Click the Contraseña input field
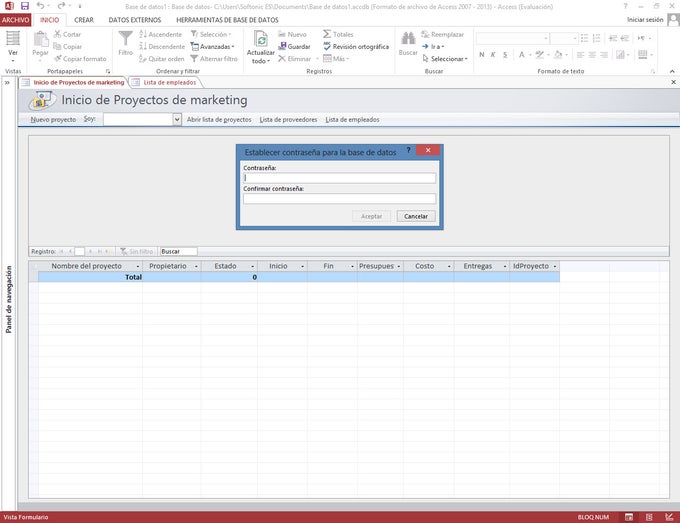Viewport: 680px width, 523px height. [340, 178]
